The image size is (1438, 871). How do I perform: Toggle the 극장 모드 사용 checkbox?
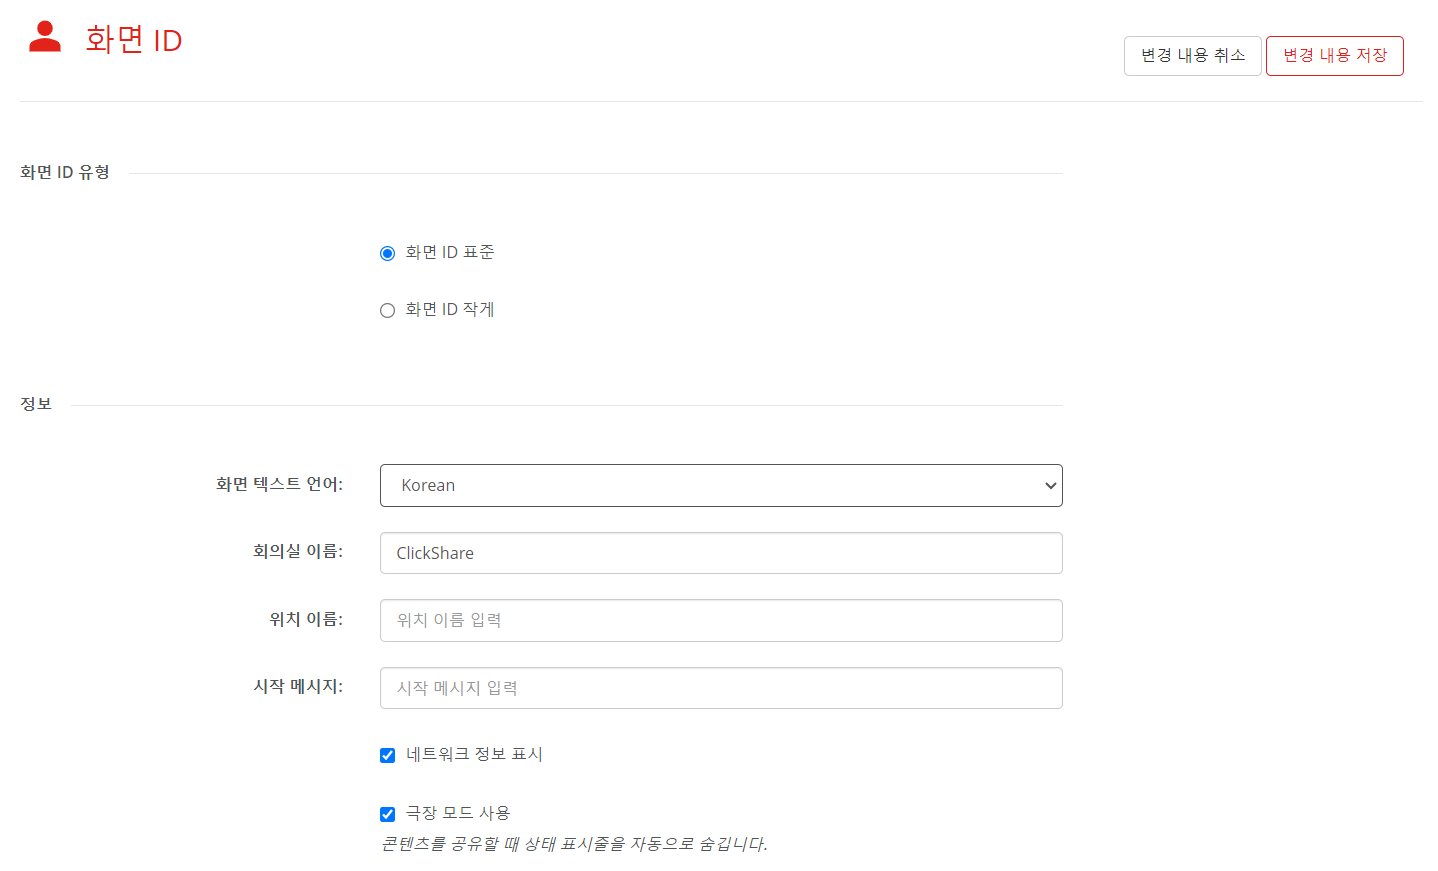click(x=388, y=814)
